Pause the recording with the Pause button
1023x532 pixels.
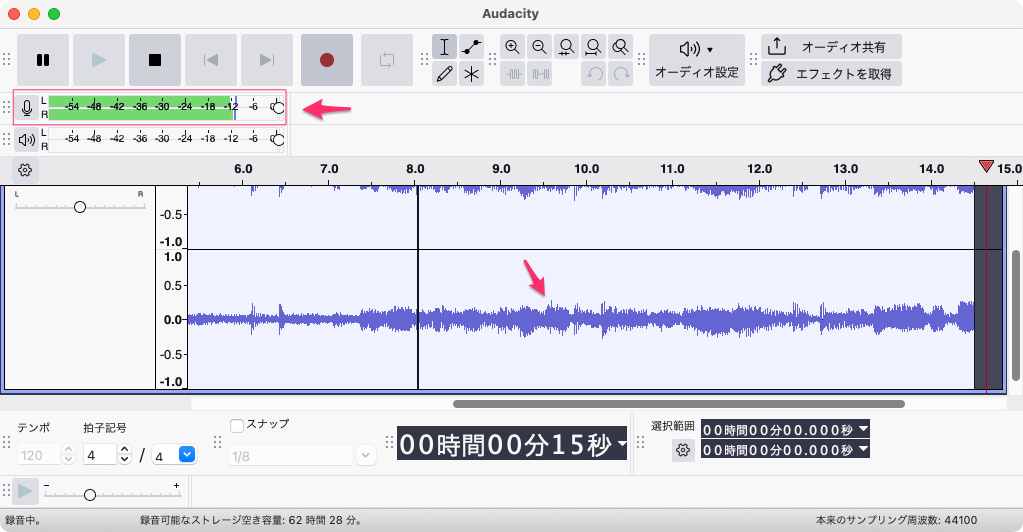coord(43,60)
